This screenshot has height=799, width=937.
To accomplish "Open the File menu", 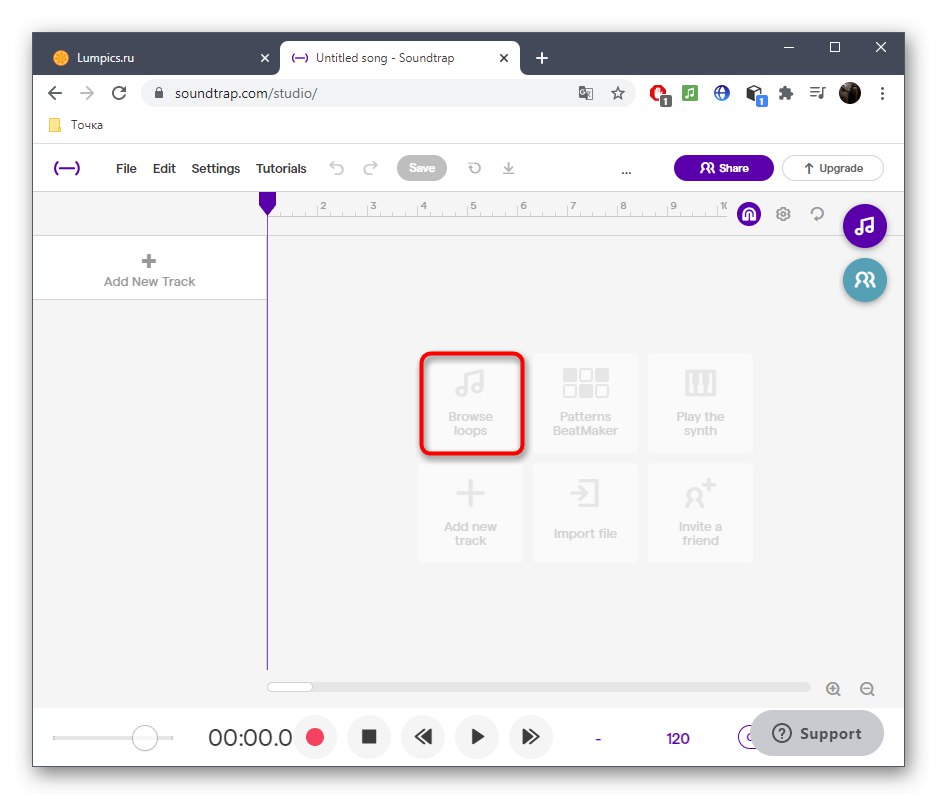I will point(126,169).
